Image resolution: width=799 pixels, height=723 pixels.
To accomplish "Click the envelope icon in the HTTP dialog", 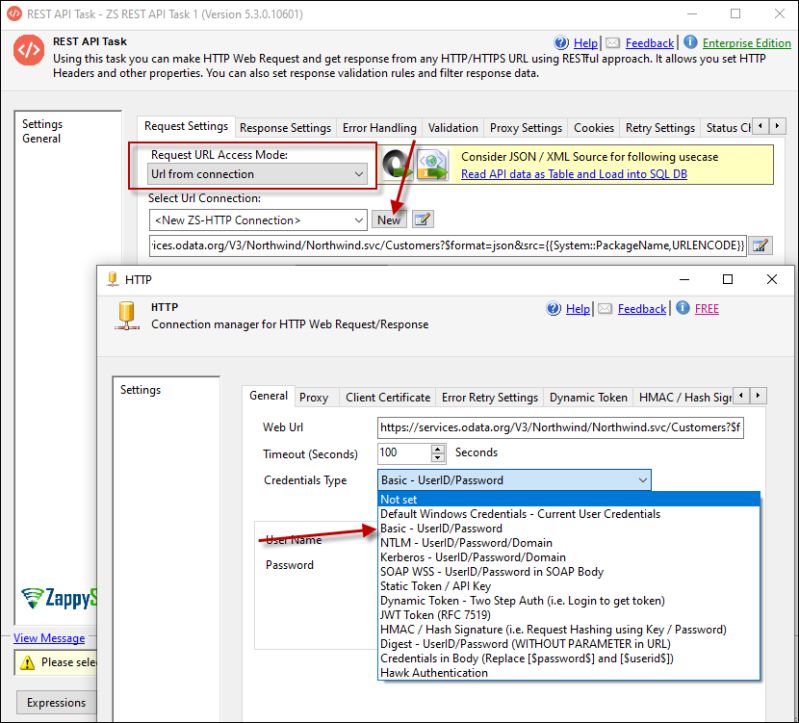I will pos(605,308).
